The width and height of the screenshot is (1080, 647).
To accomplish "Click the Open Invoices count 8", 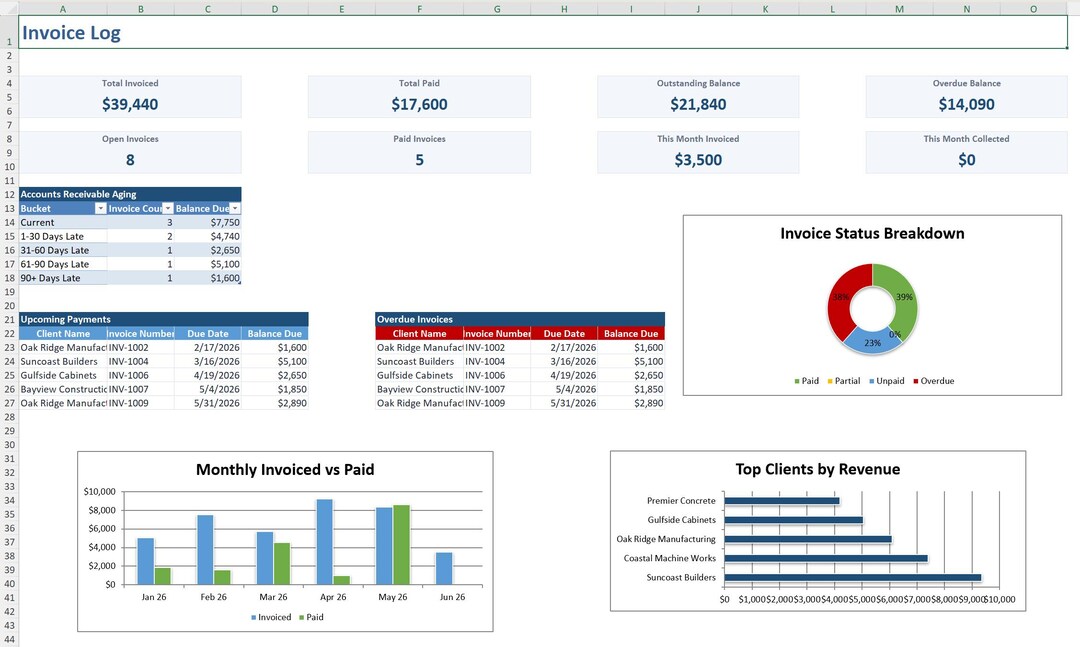I will (x=130, y=160).
